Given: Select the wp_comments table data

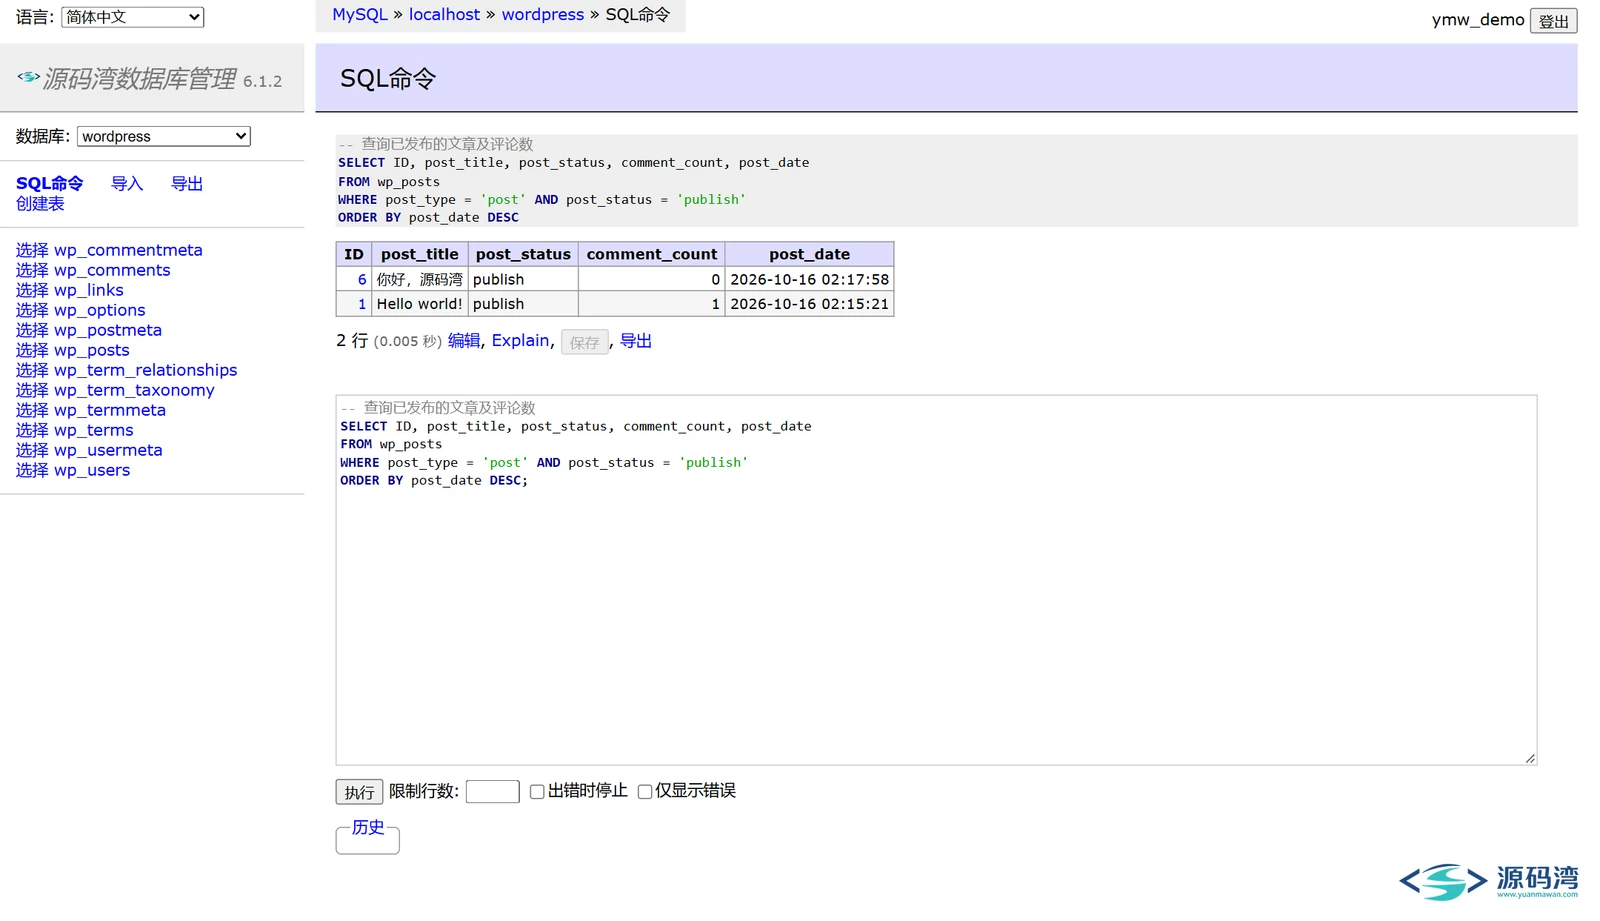Looking at the screenshot, I should [32, 270].
